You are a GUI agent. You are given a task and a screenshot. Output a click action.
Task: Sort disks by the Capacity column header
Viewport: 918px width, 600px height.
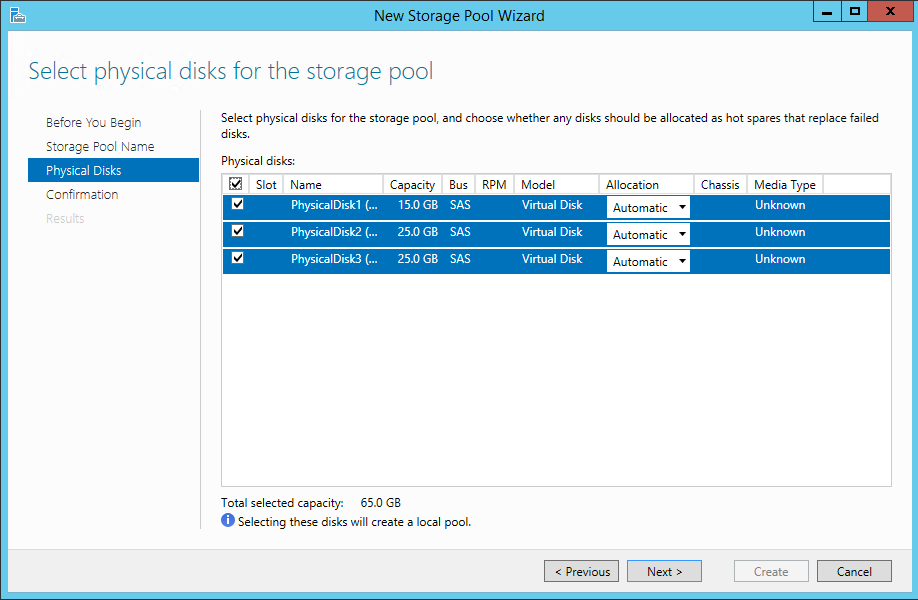[x=413, y=184]
